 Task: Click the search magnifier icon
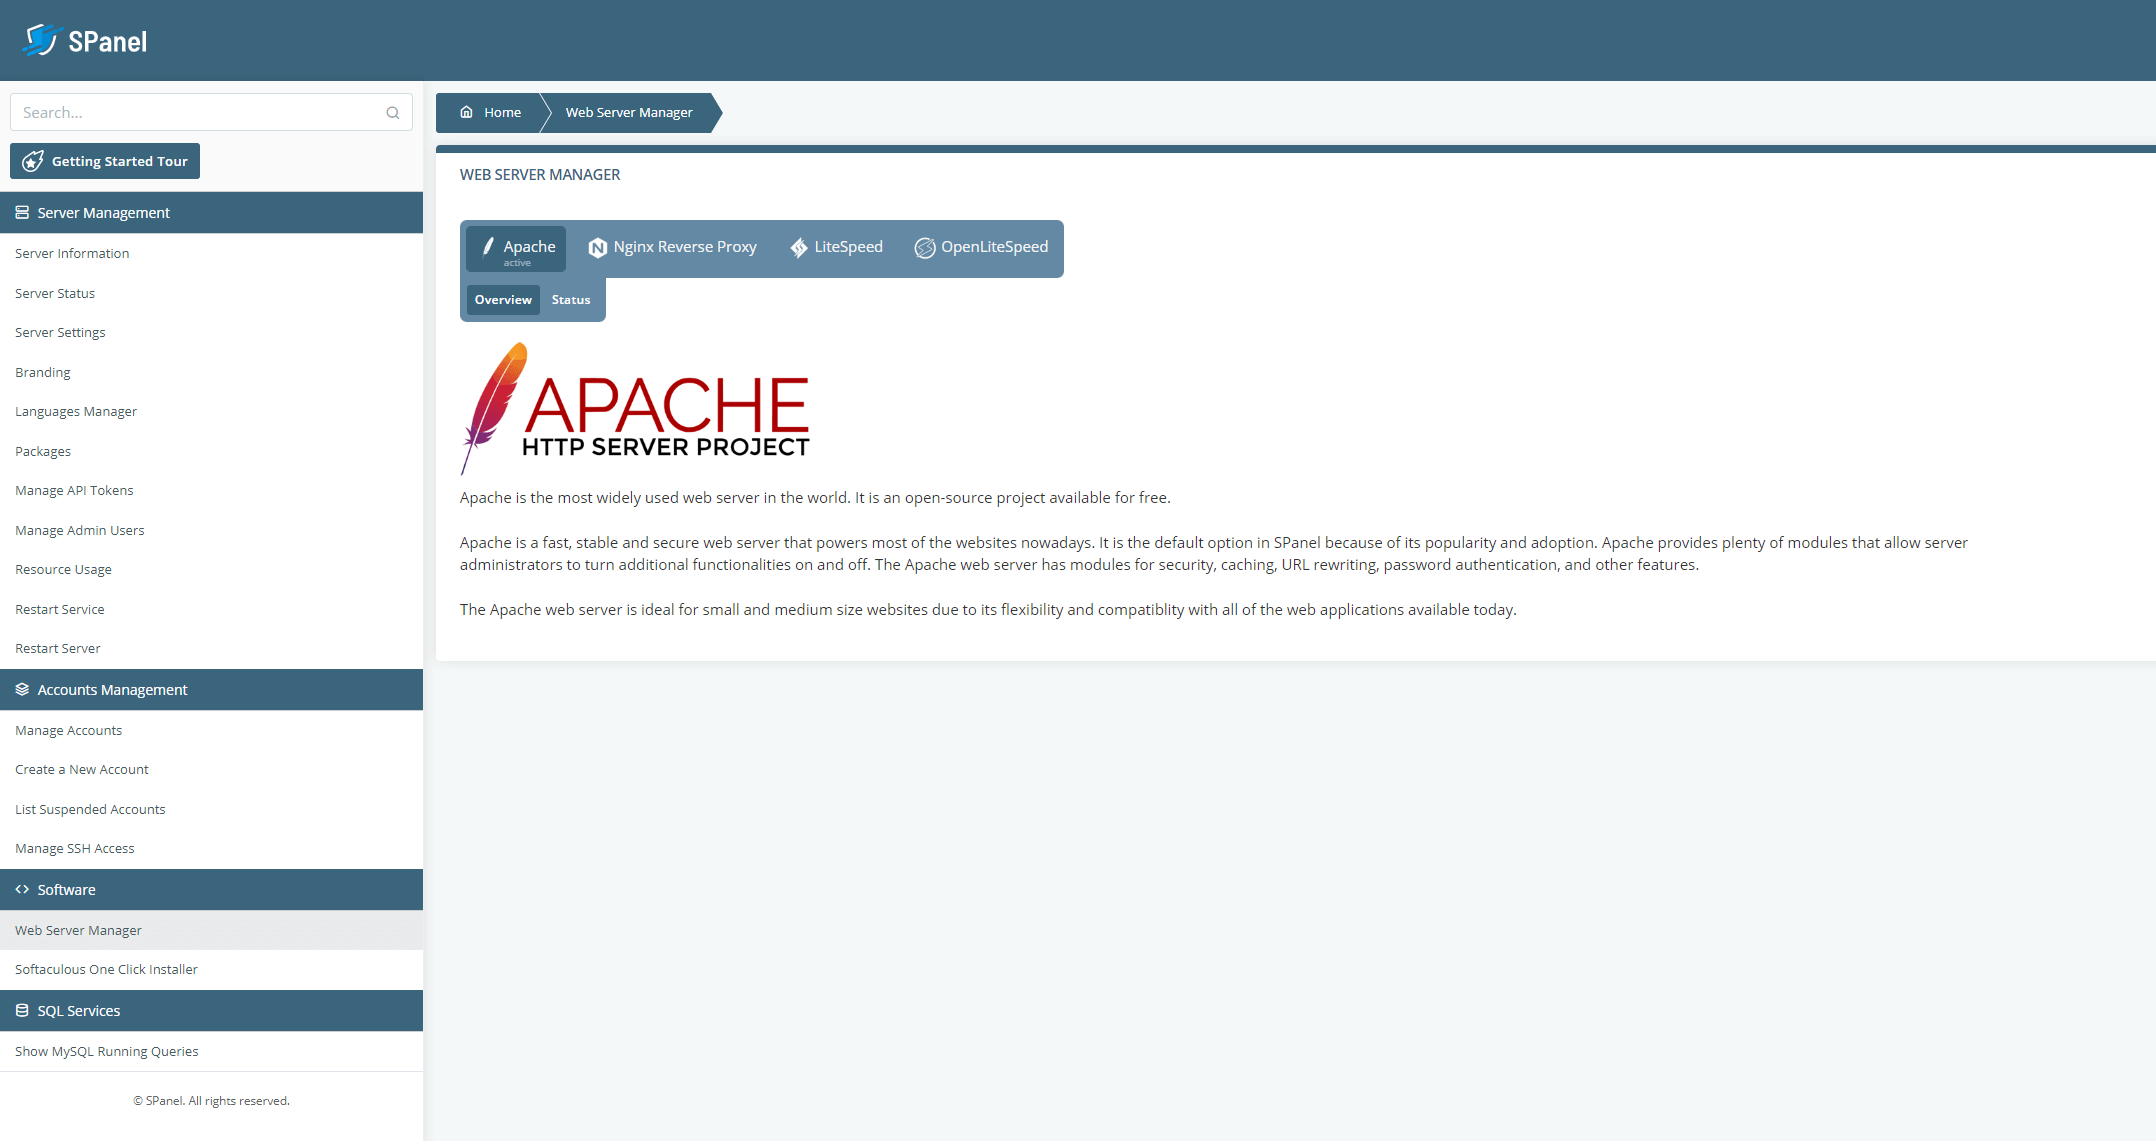point(393,113)
